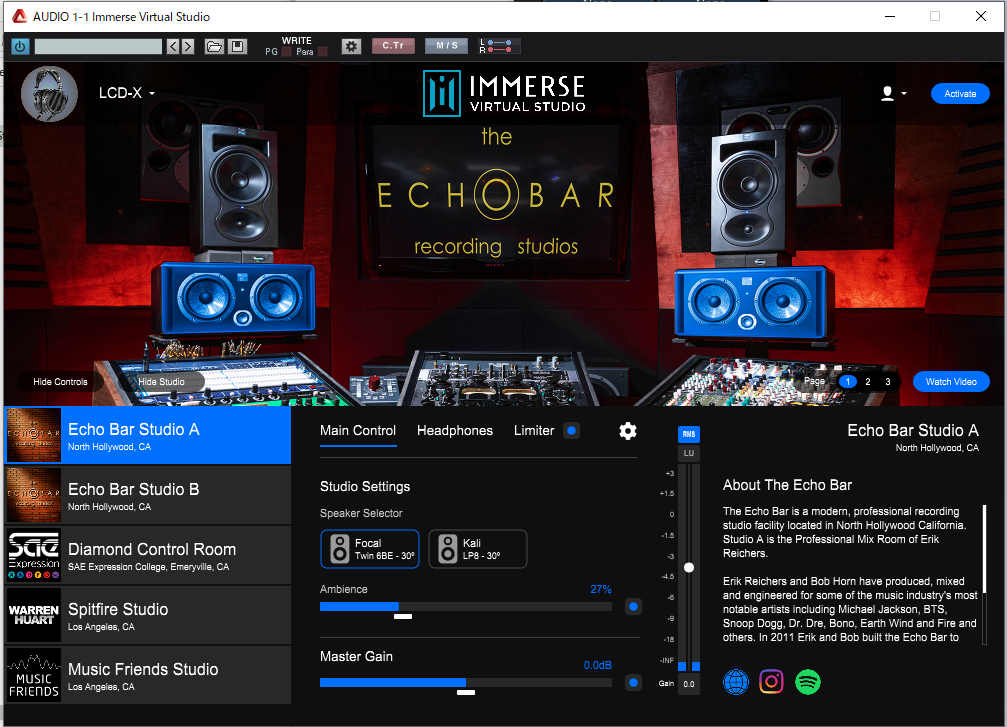Switch to the Main Control tab
The image size is (1007, 727).
[x=358, y=431]
